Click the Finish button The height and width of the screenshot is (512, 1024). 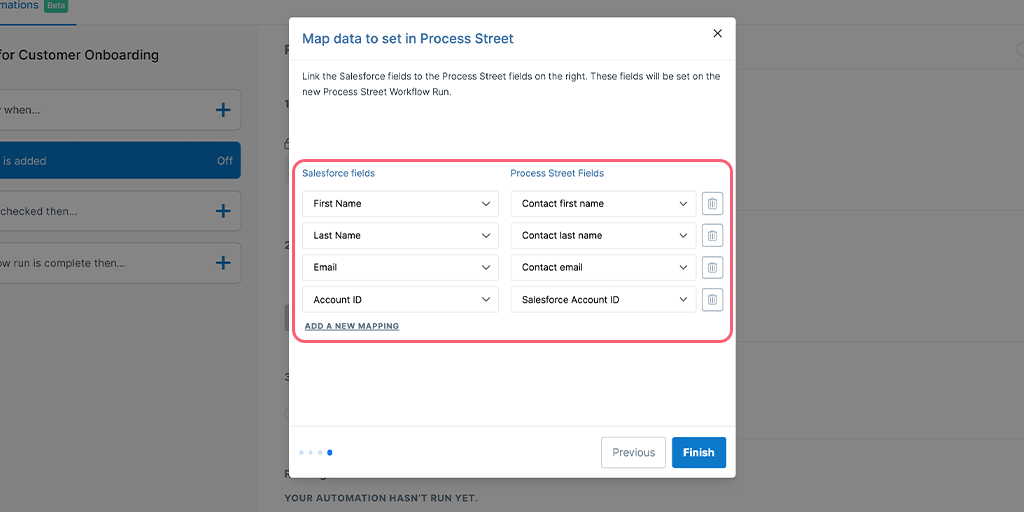(699, 453)
